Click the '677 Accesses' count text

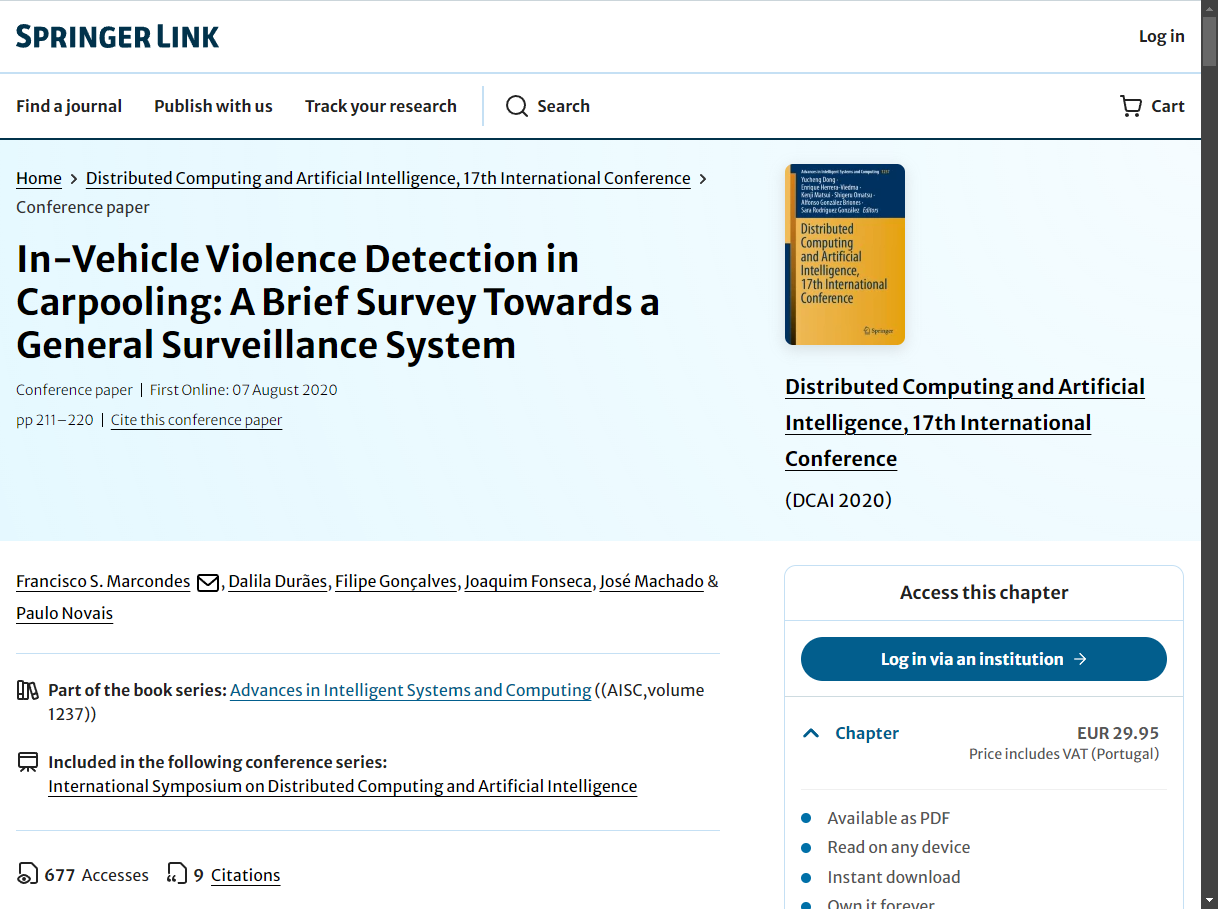click(x=97, y=875)
